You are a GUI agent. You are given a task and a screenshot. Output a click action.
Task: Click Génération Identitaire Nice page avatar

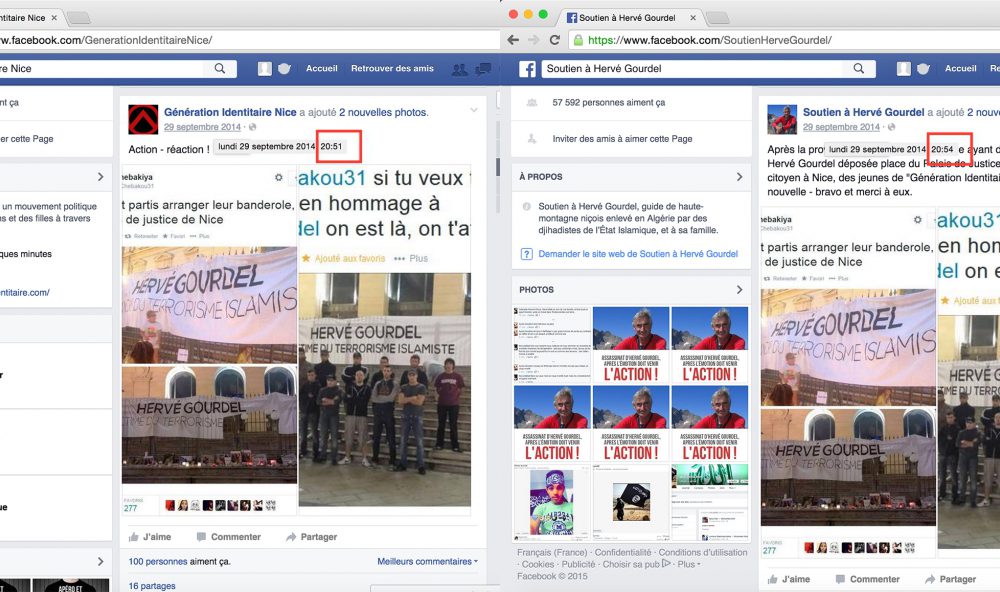tap(143, 119)
